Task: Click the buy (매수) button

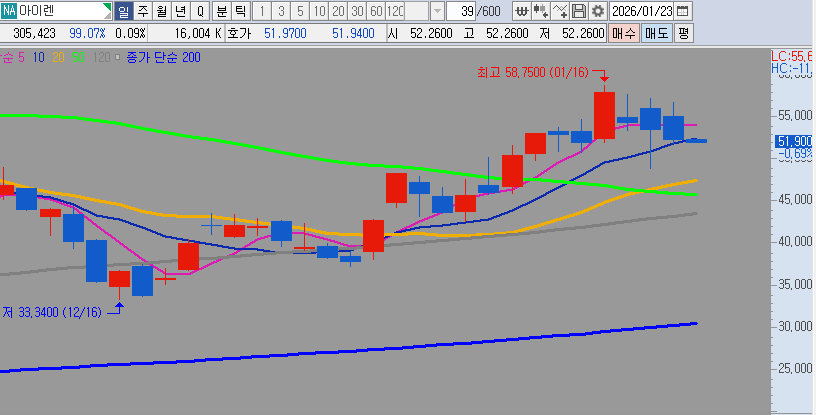Action: [623, 33]
